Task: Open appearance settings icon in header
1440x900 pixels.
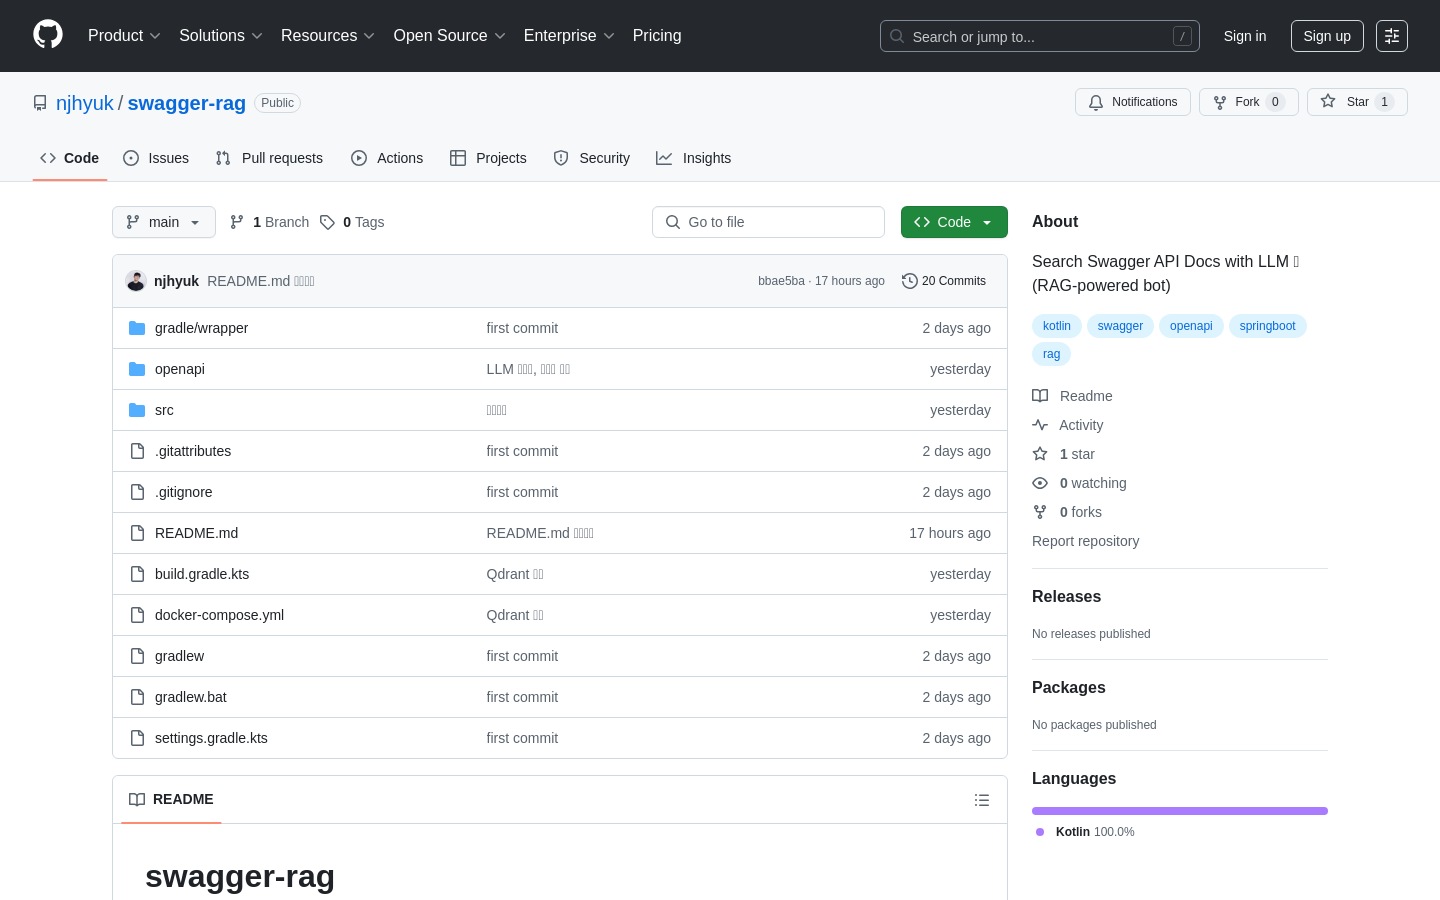Action: (1392, 36)
